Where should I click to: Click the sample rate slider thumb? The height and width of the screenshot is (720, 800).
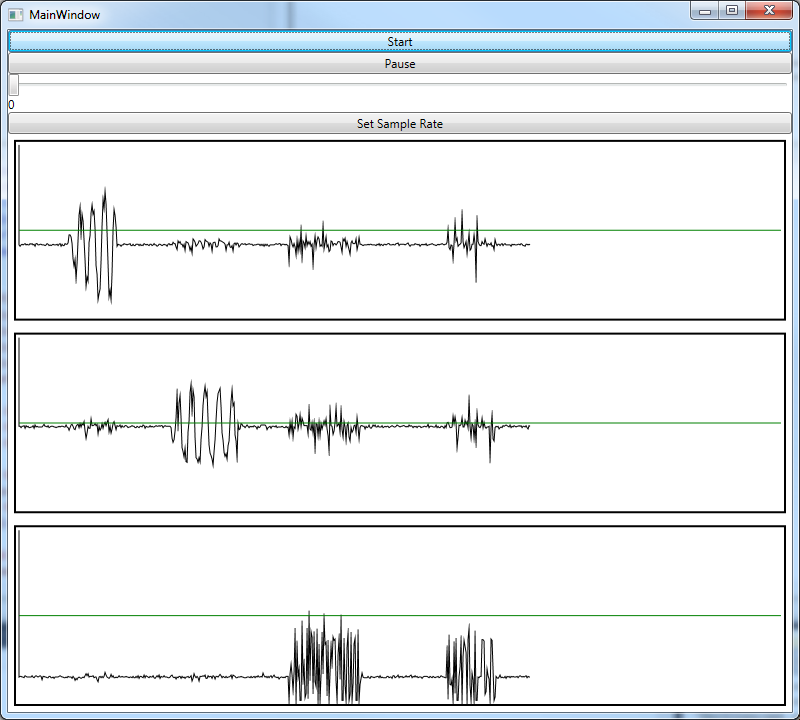(13, 85)
